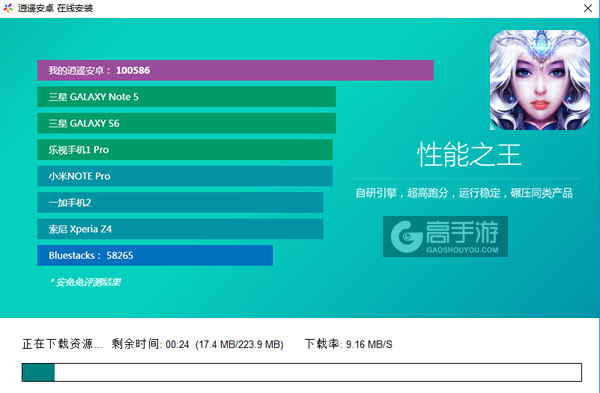This screenshot has width=600, height=393.
Task: Click the 三星 GALAXY Note 5 bar
Action: (x=186, y=97)
